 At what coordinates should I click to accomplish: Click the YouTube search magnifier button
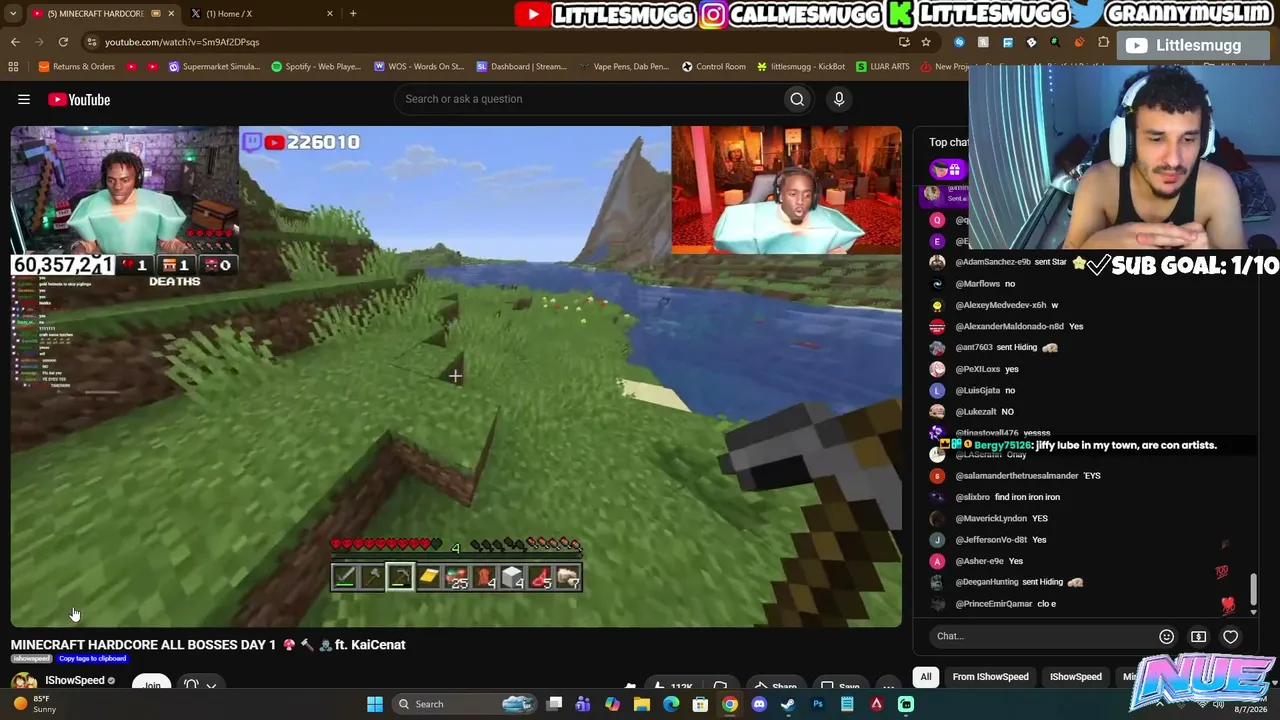tap(797, 99)
